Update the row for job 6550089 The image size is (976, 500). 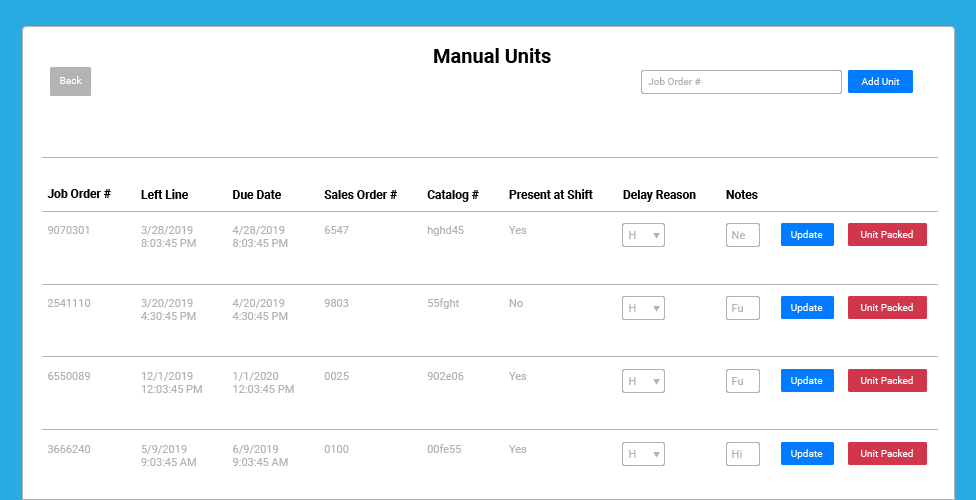[x=807, y=380]
